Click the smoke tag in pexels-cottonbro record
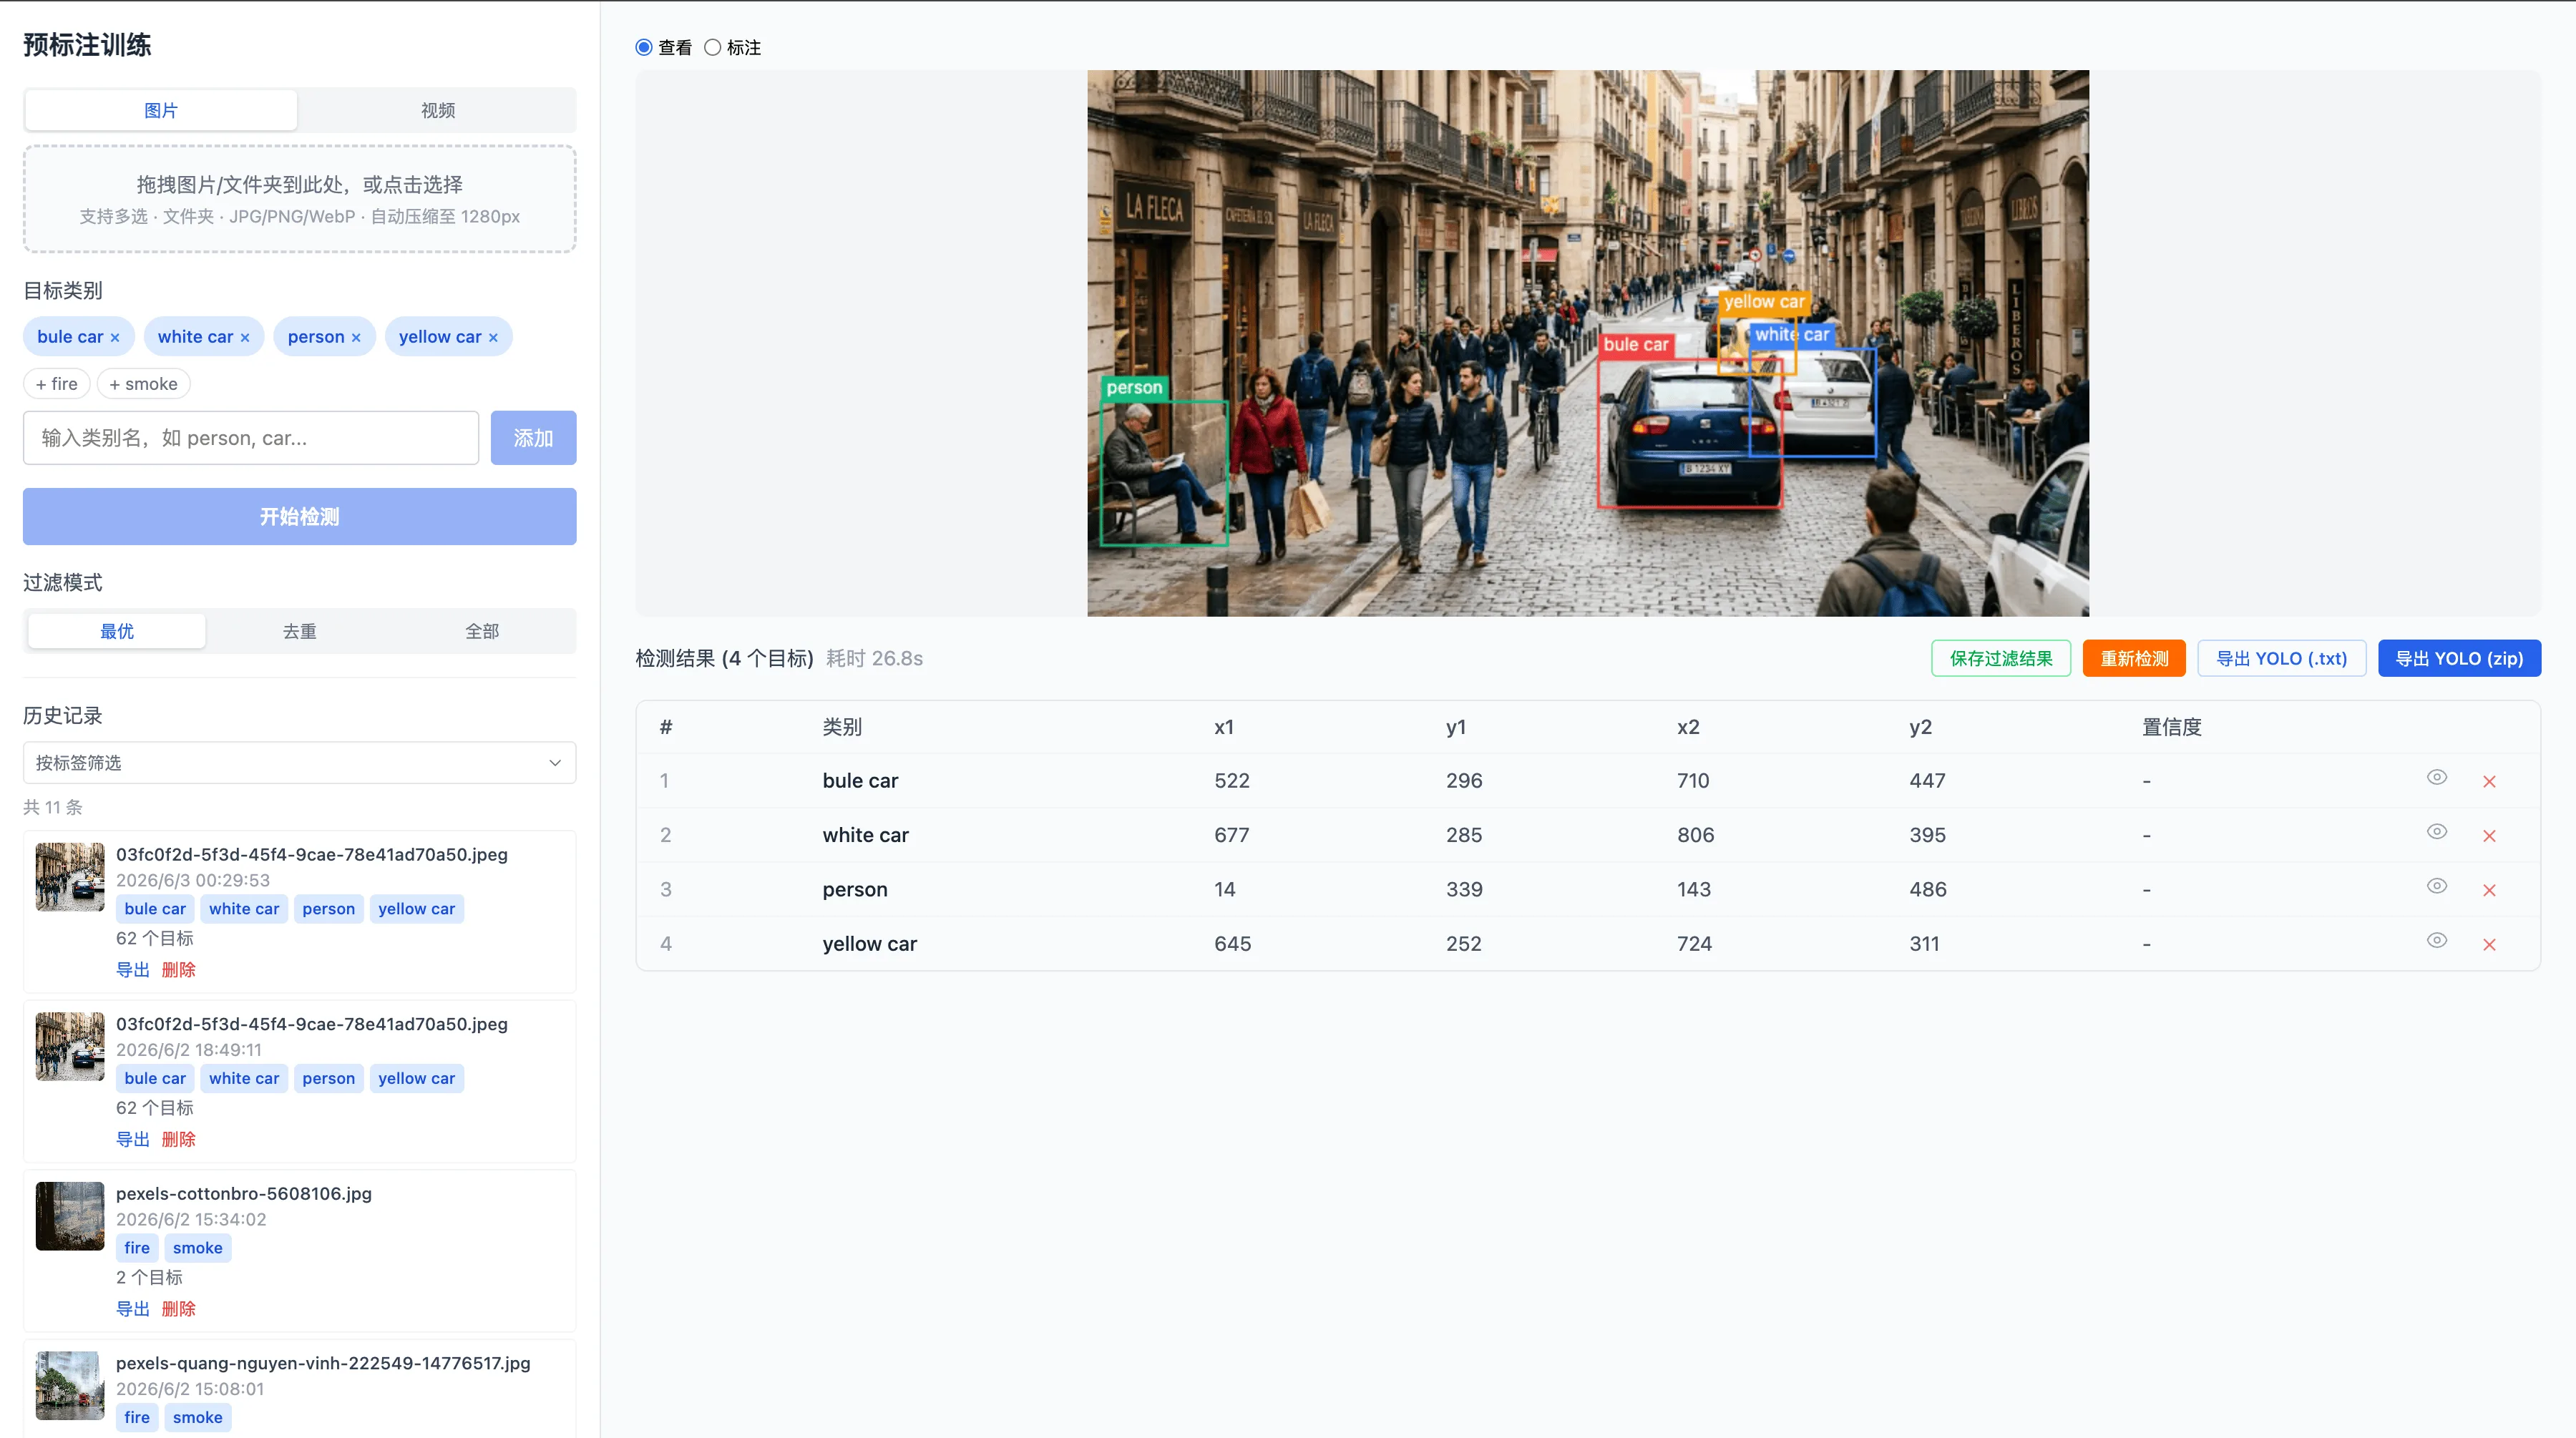 (x=198, y=1248)
